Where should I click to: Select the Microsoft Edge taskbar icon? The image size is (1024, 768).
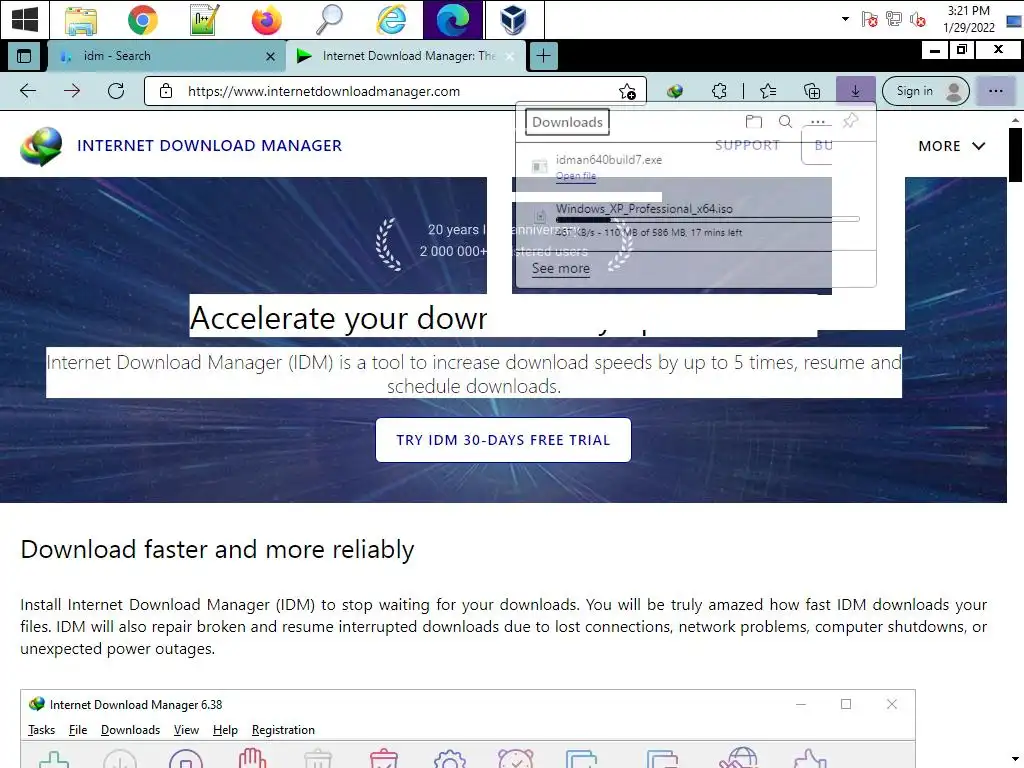click(453, 20)
